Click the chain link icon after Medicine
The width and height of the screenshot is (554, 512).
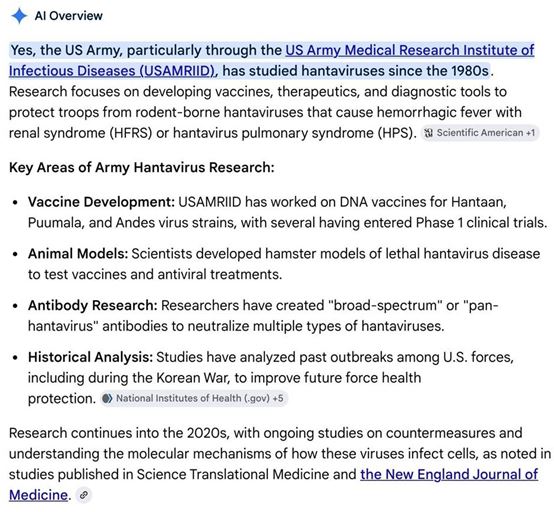84,495
